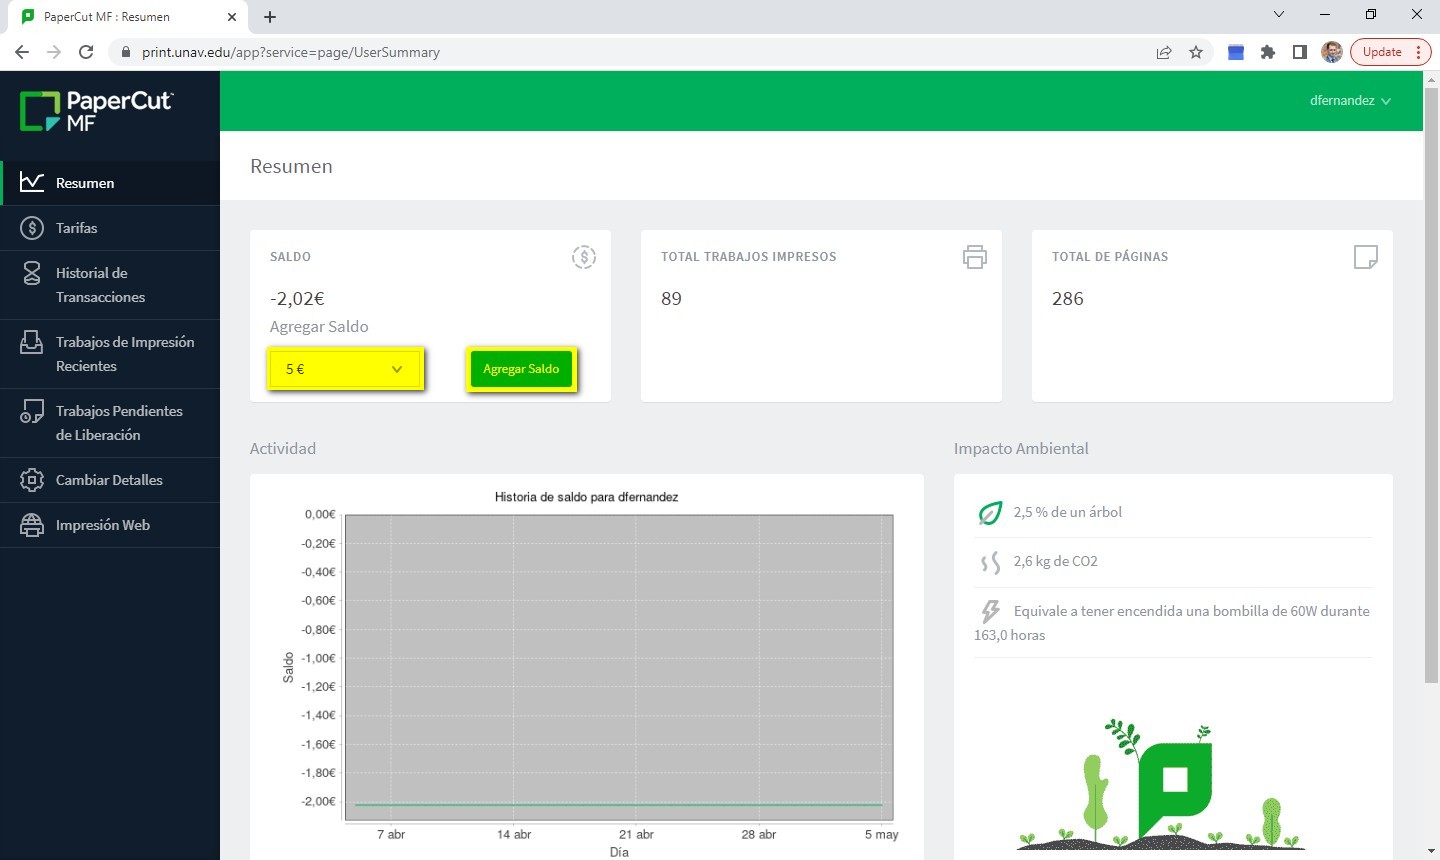
Task: Bookmark this page with the star icon
Action: pos(1196,52)
